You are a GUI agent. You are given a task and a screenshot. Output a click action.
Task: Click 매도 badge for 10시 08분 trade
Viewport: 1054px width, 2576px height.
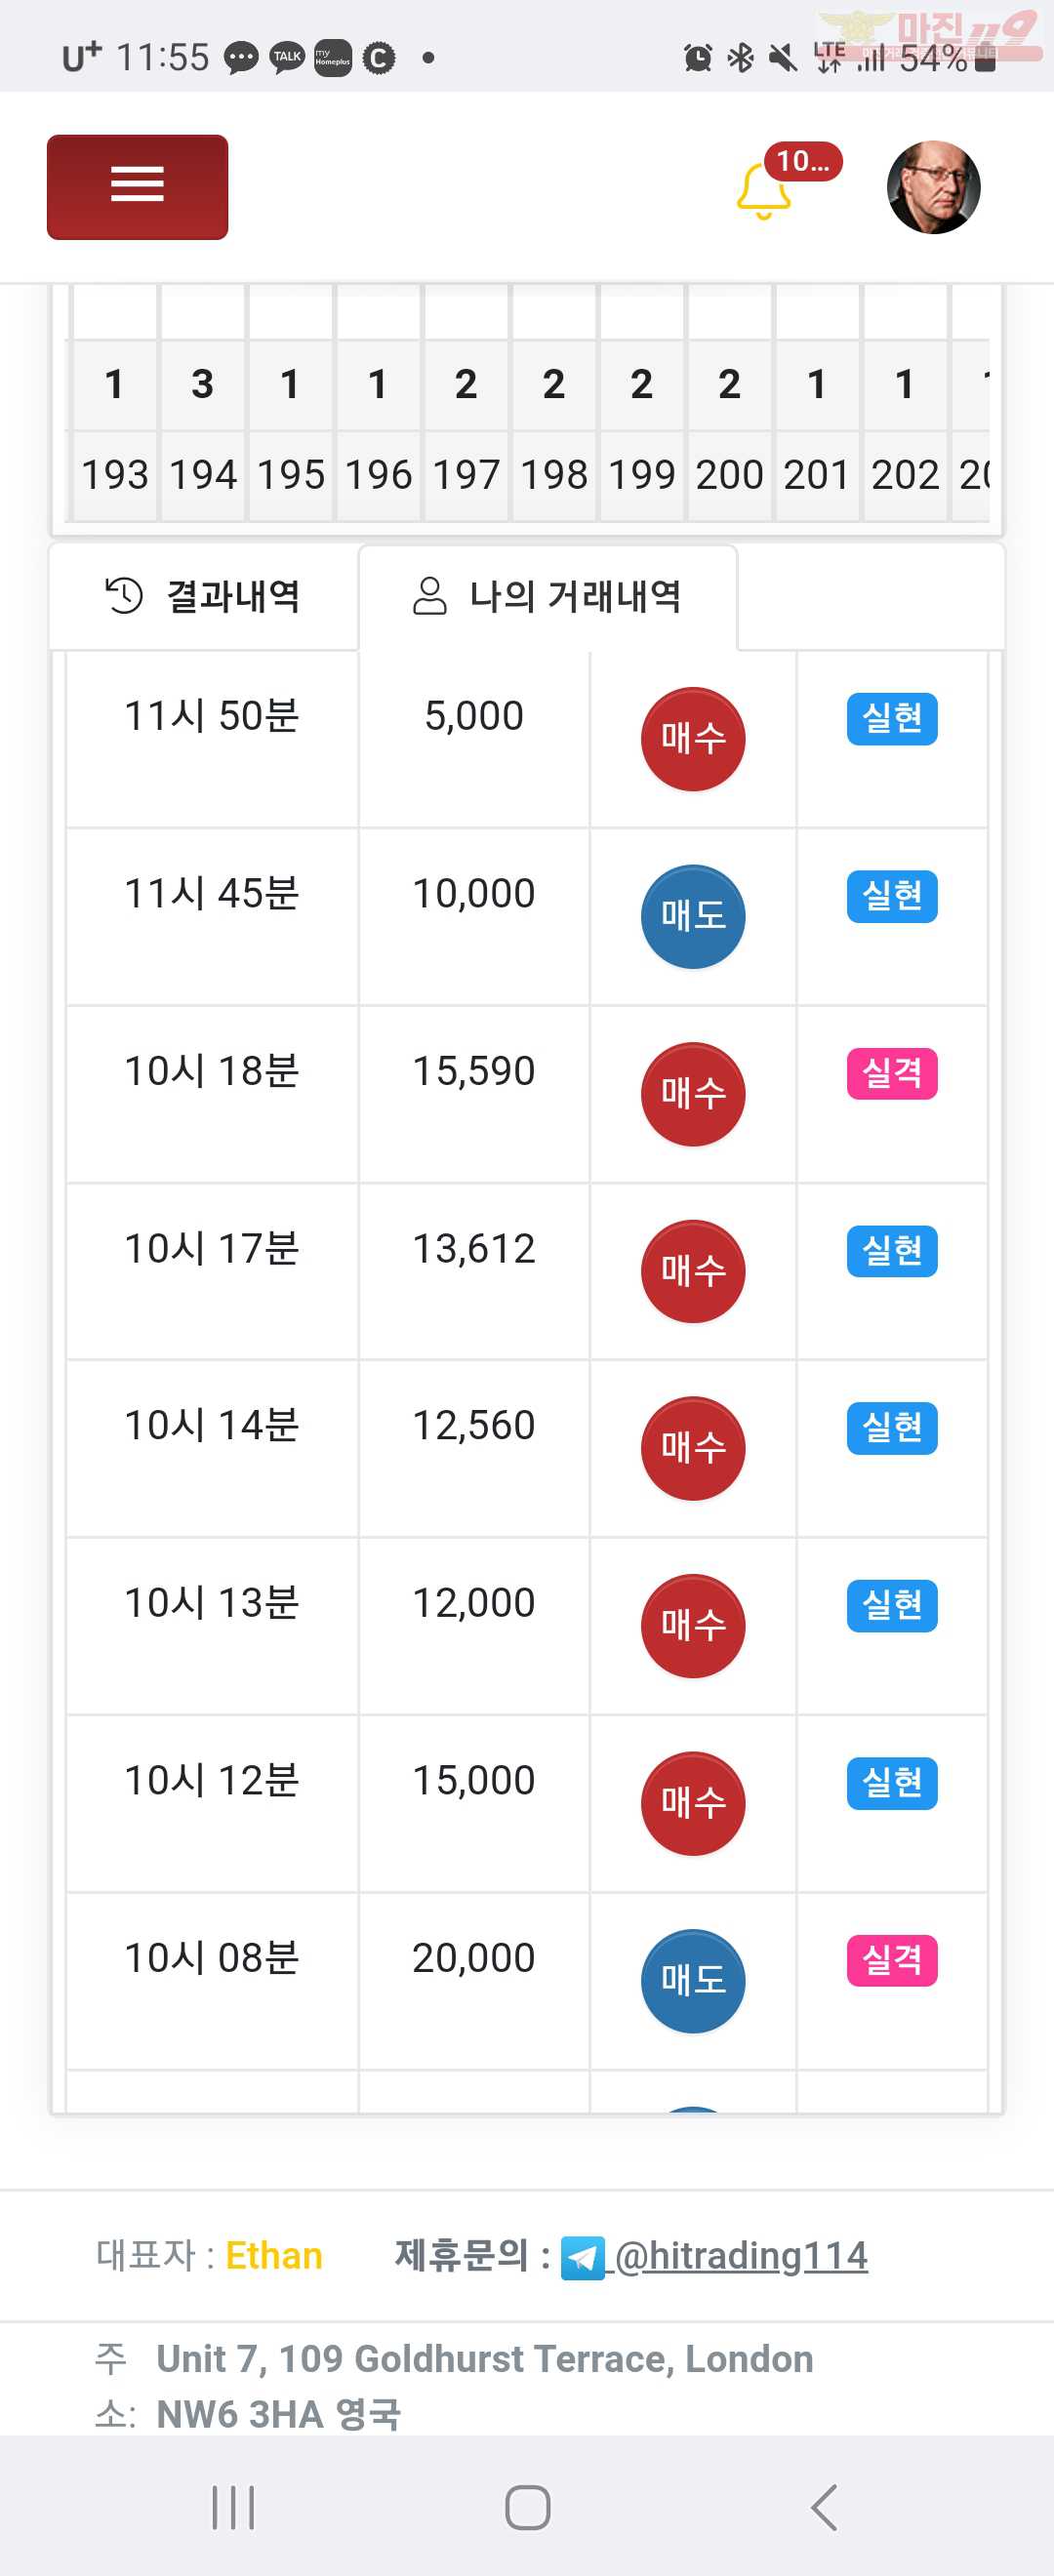pos(693,1981)
